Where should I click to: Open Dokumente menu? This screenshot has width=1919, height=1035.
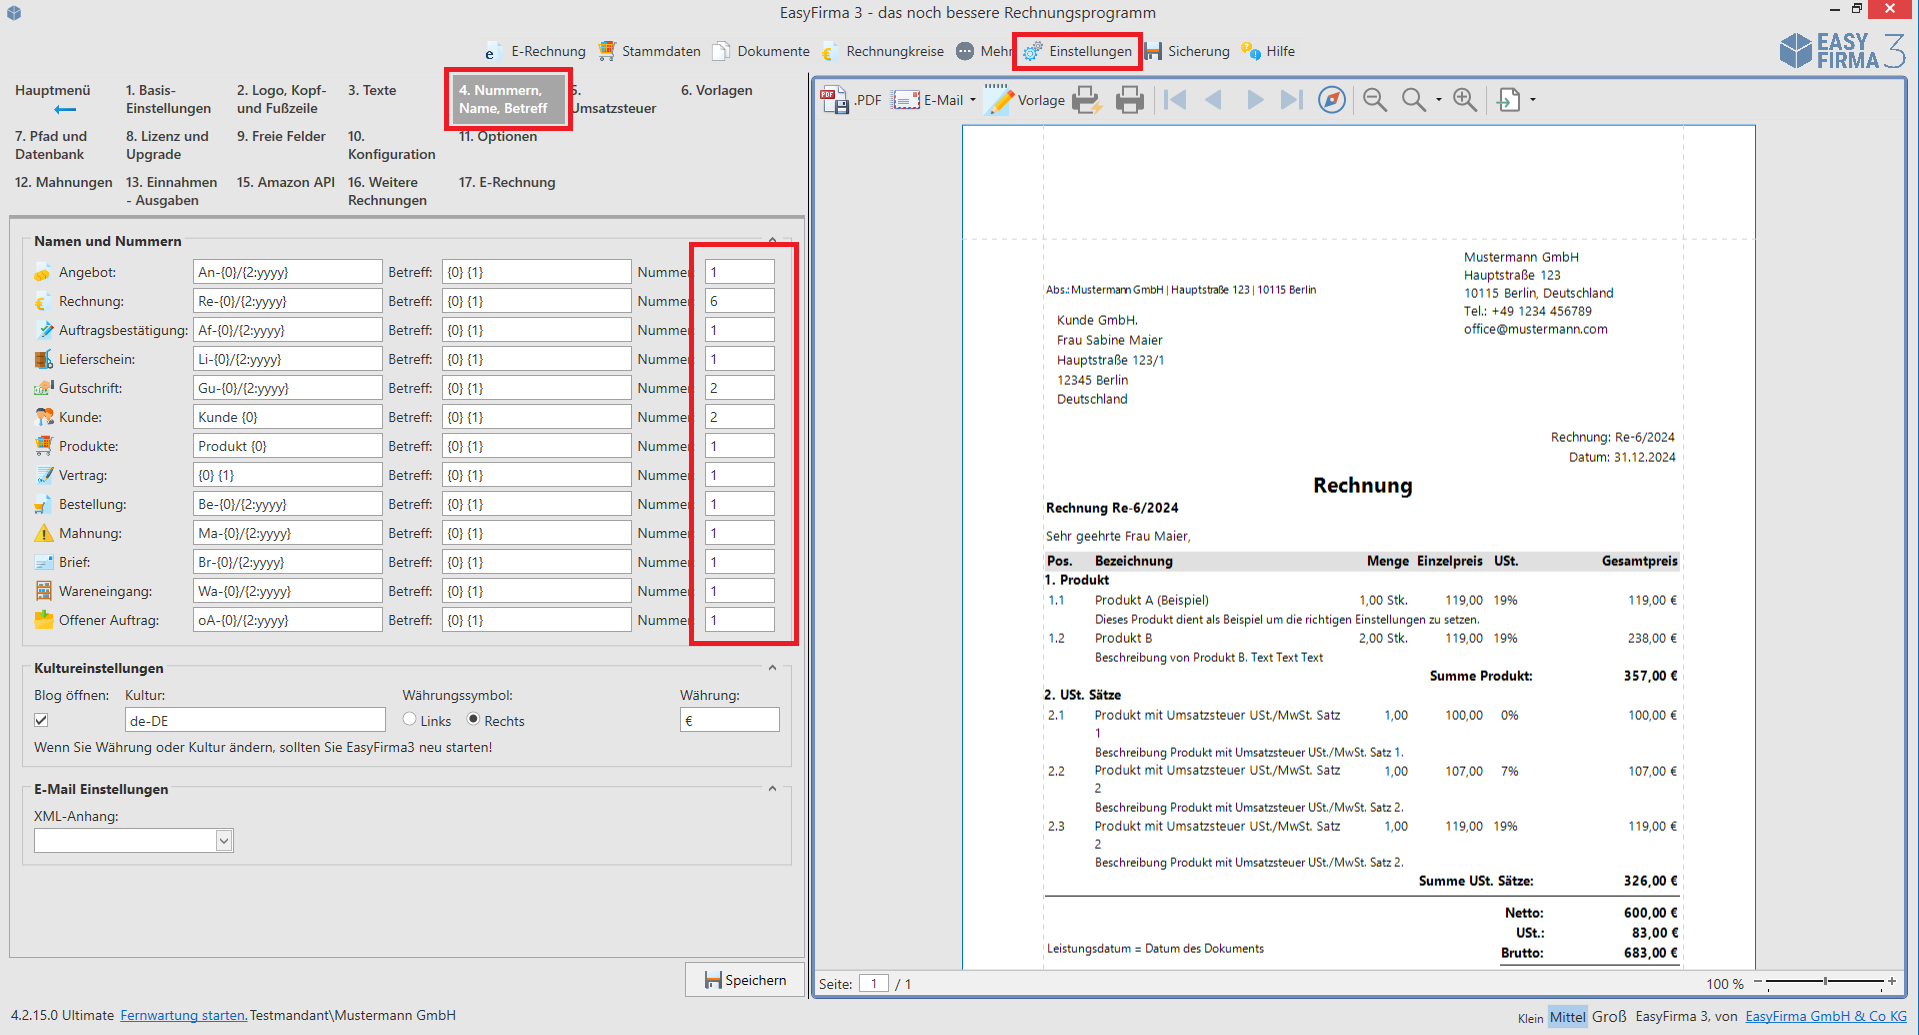pyautogui.click(x=761, y=51)
